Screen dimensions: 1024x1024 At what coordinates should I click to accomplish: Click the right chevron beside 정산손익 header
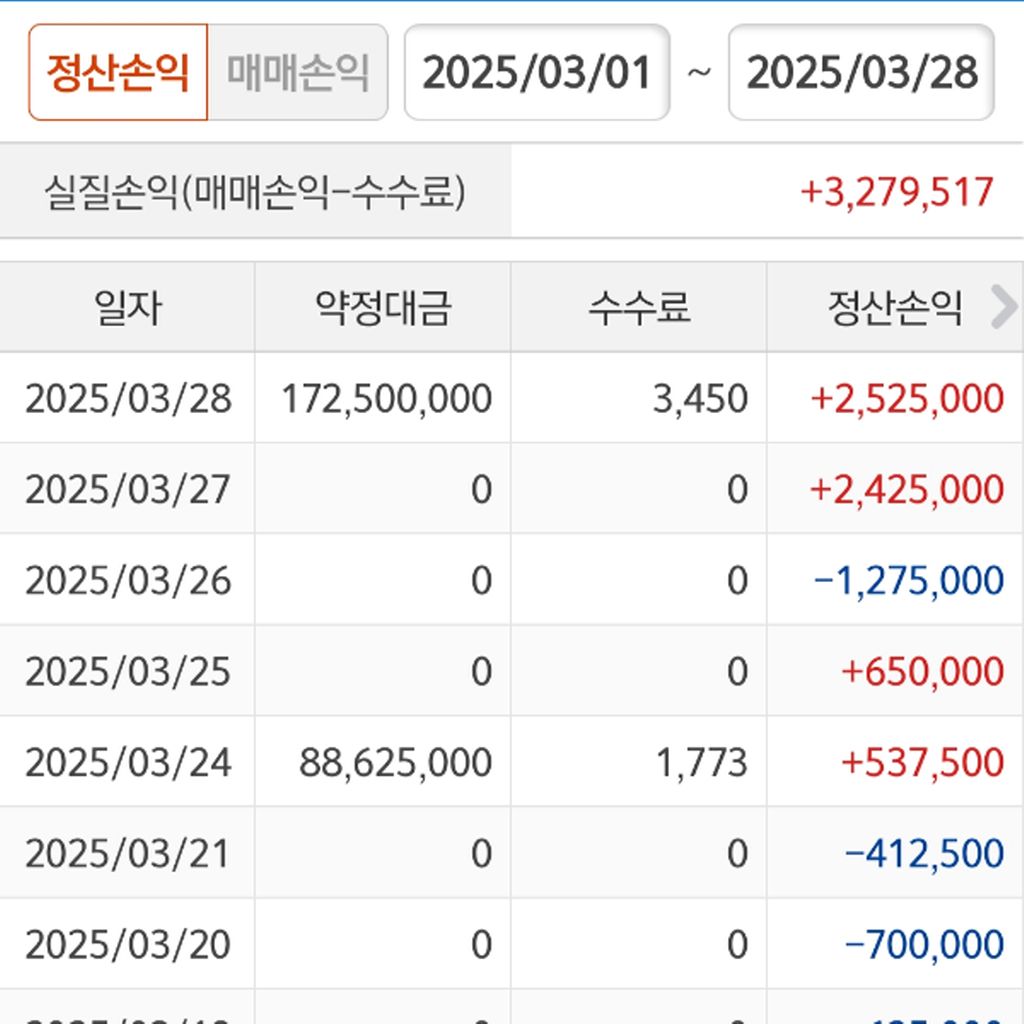[x=1002, y=308]
